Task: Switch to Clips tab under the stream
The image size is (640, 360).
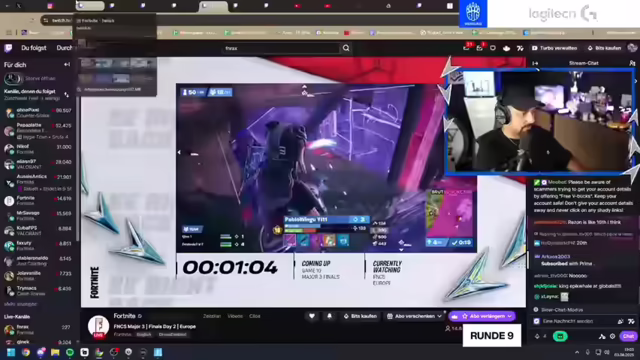Action: coord(255,316)
